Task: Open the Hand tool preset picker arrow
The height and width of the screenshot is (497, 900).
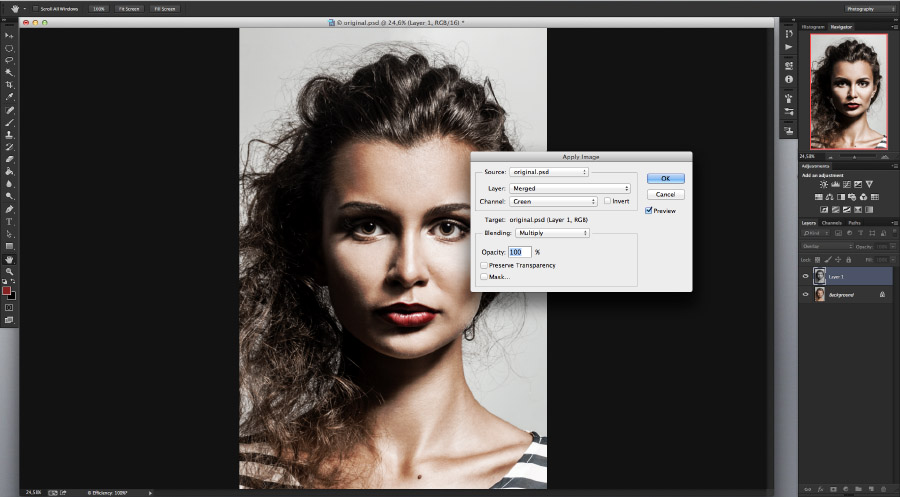Action: pyautogui.click(x=25, y=9)
